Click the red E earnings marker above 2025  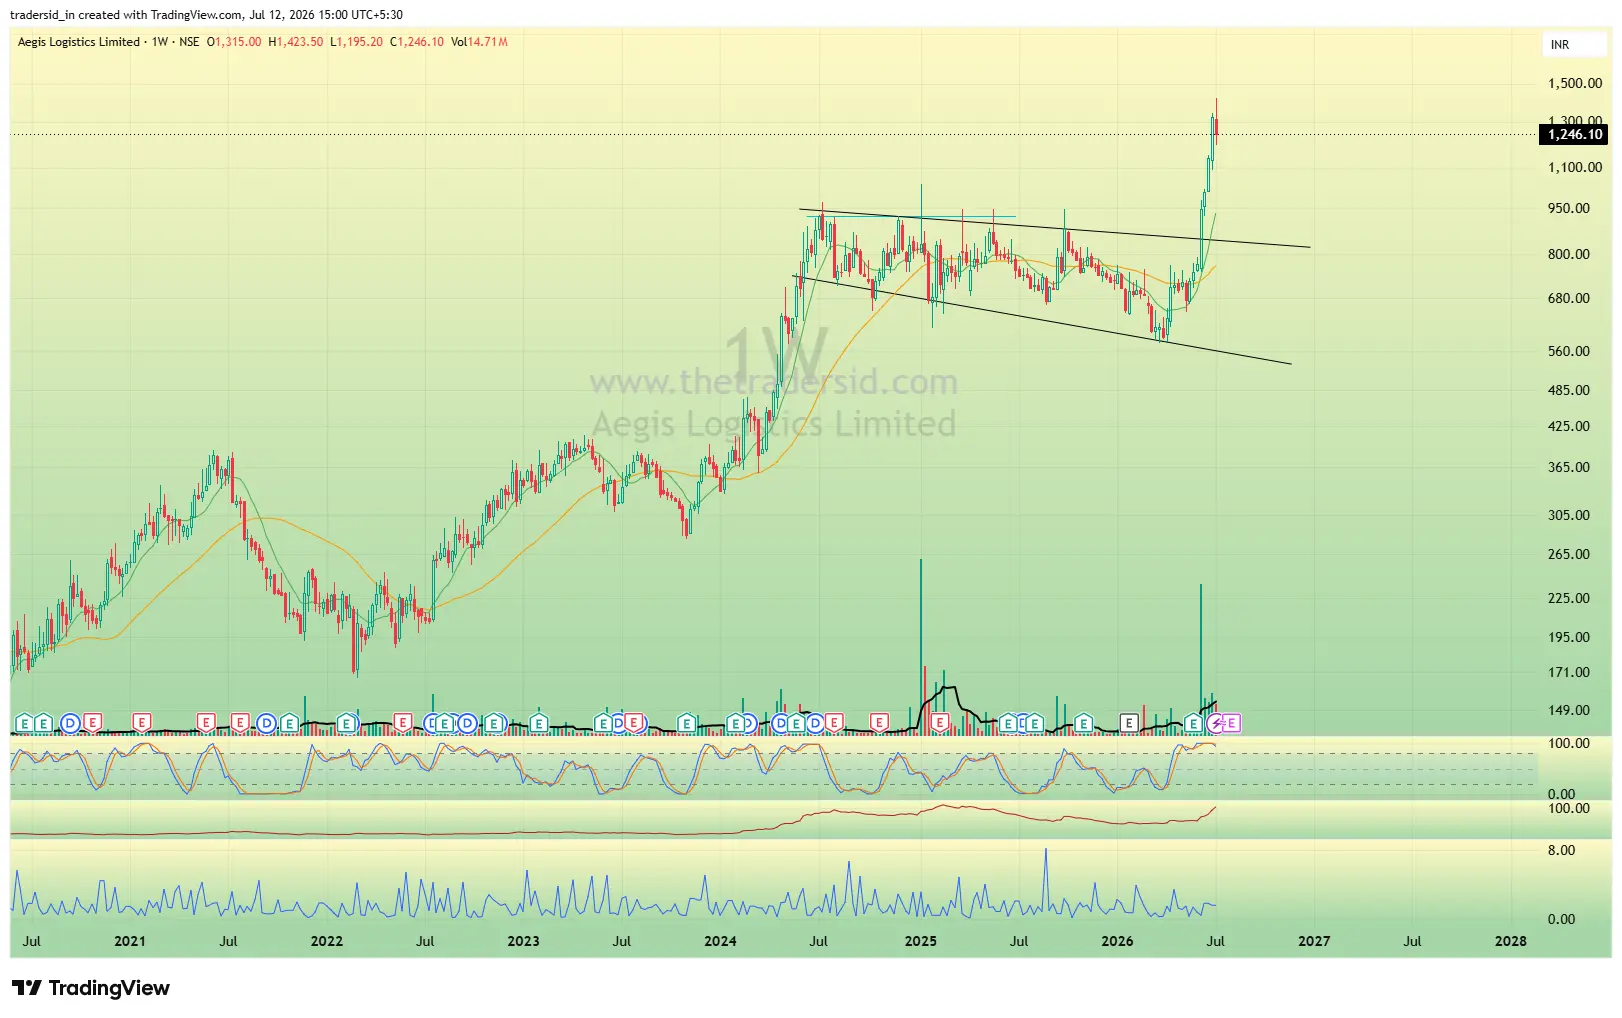tap(940, 722)
